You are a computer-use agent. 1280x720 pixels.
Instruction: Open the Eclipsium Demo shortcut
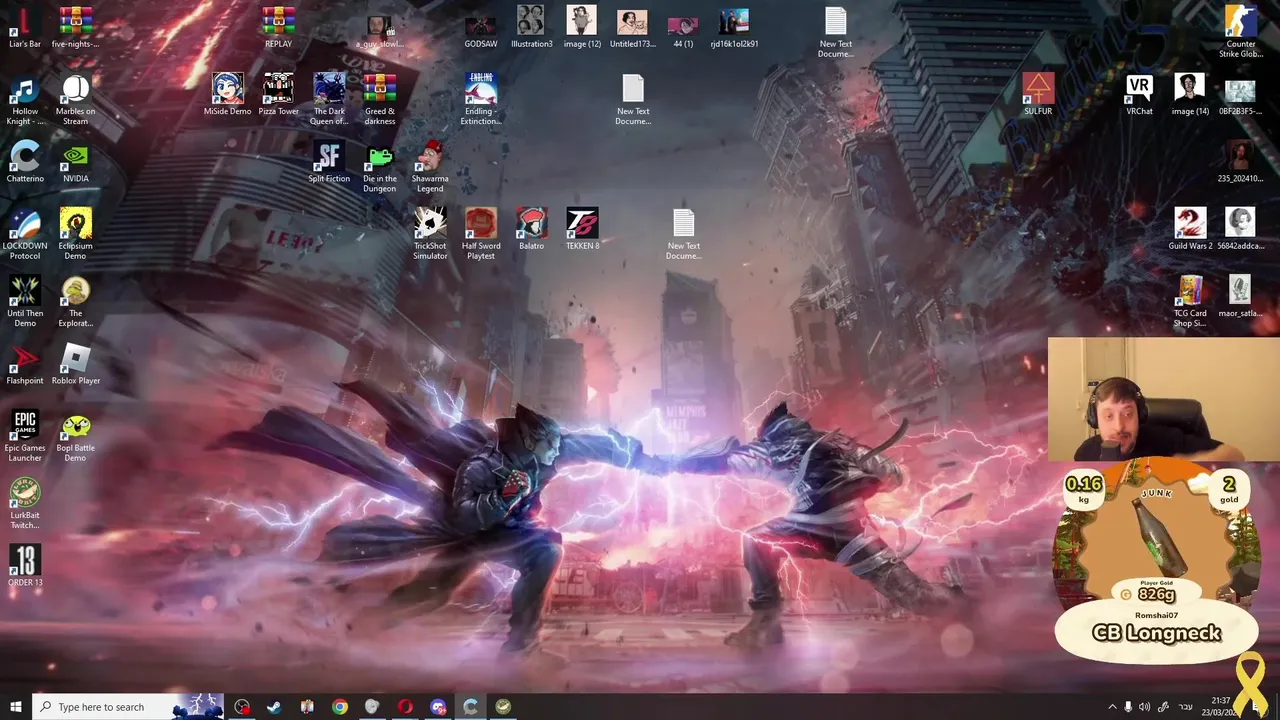[x=76, y=234]
